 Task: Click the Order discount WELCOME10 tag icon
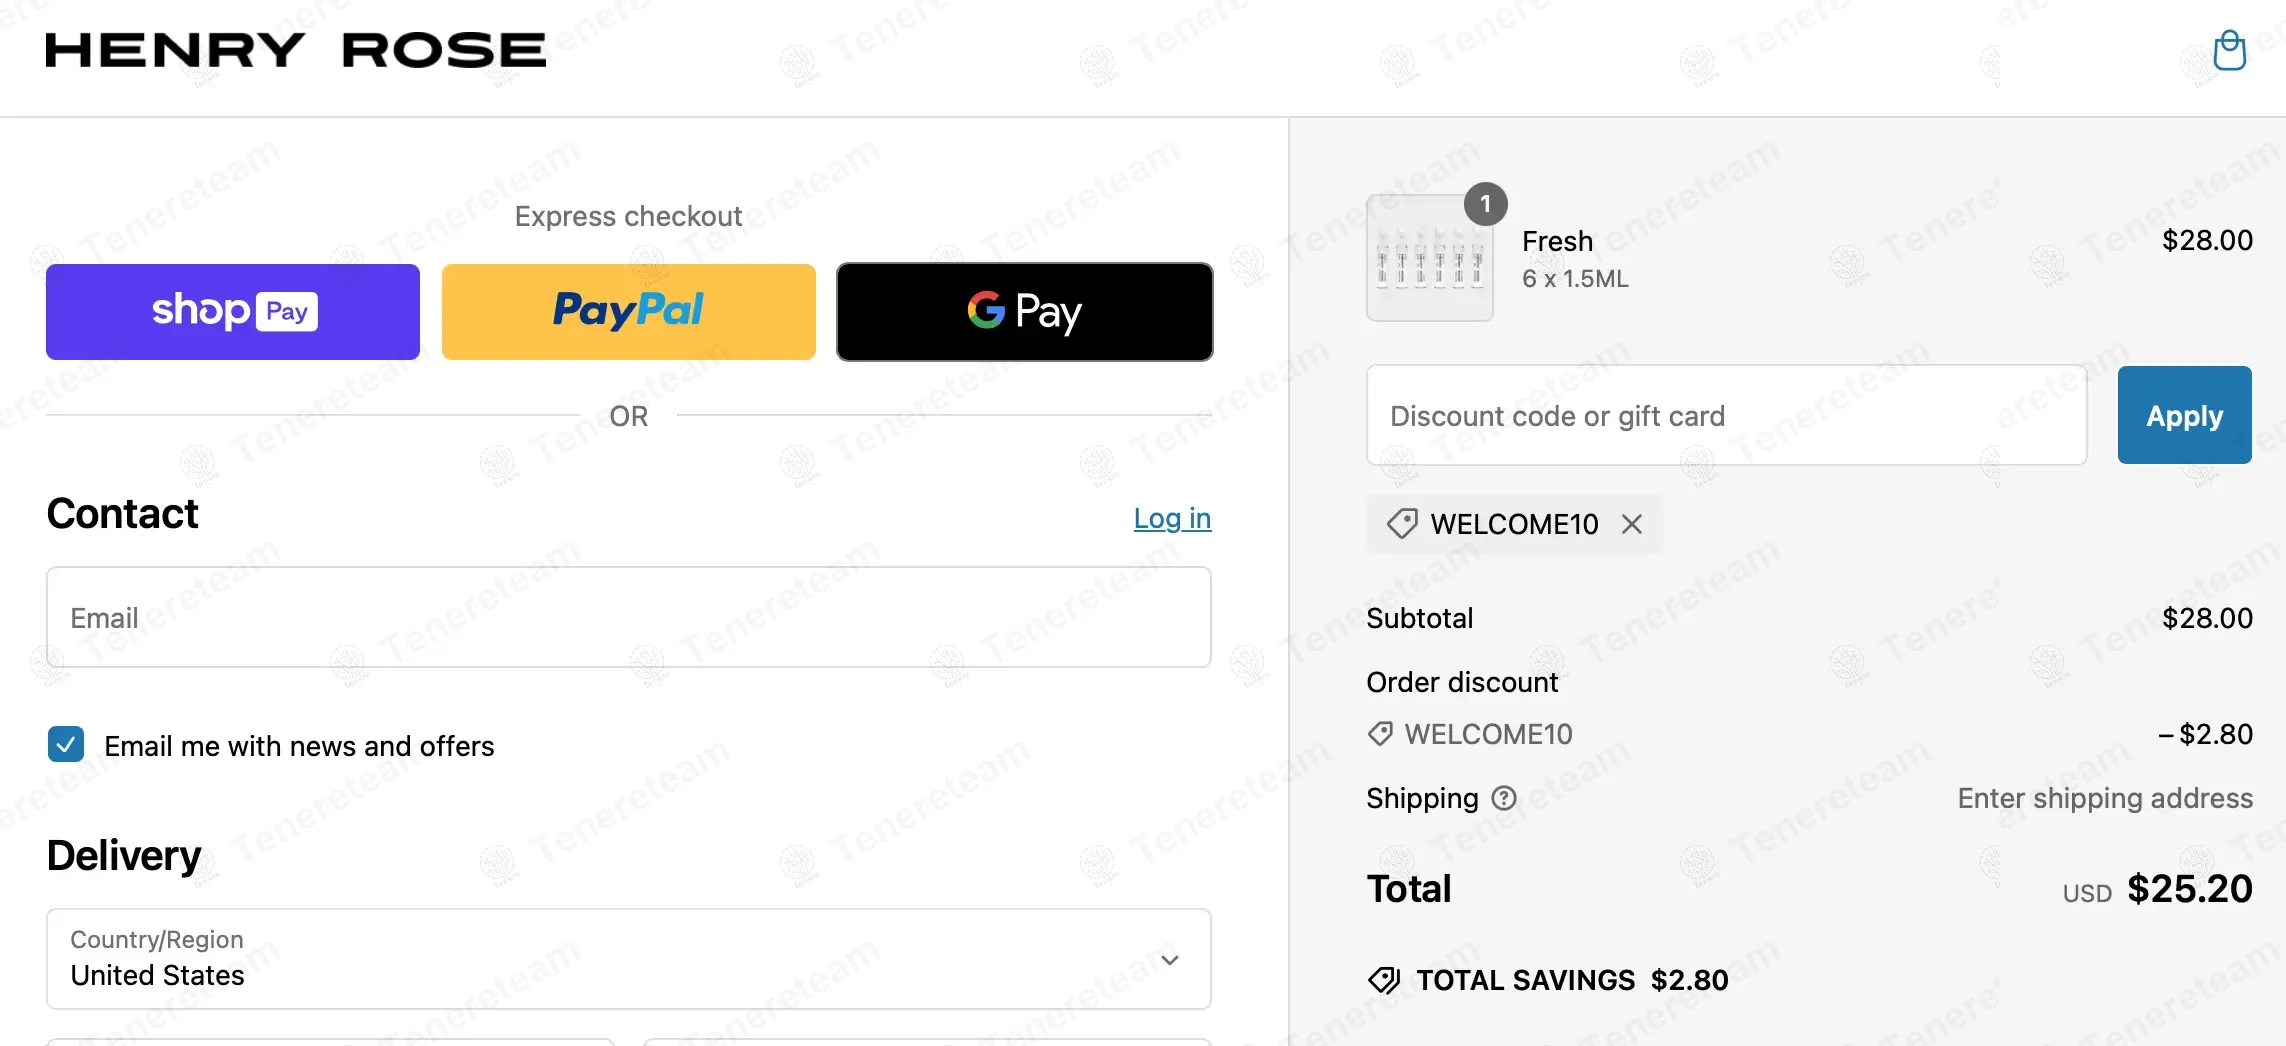coord(1380,734)
